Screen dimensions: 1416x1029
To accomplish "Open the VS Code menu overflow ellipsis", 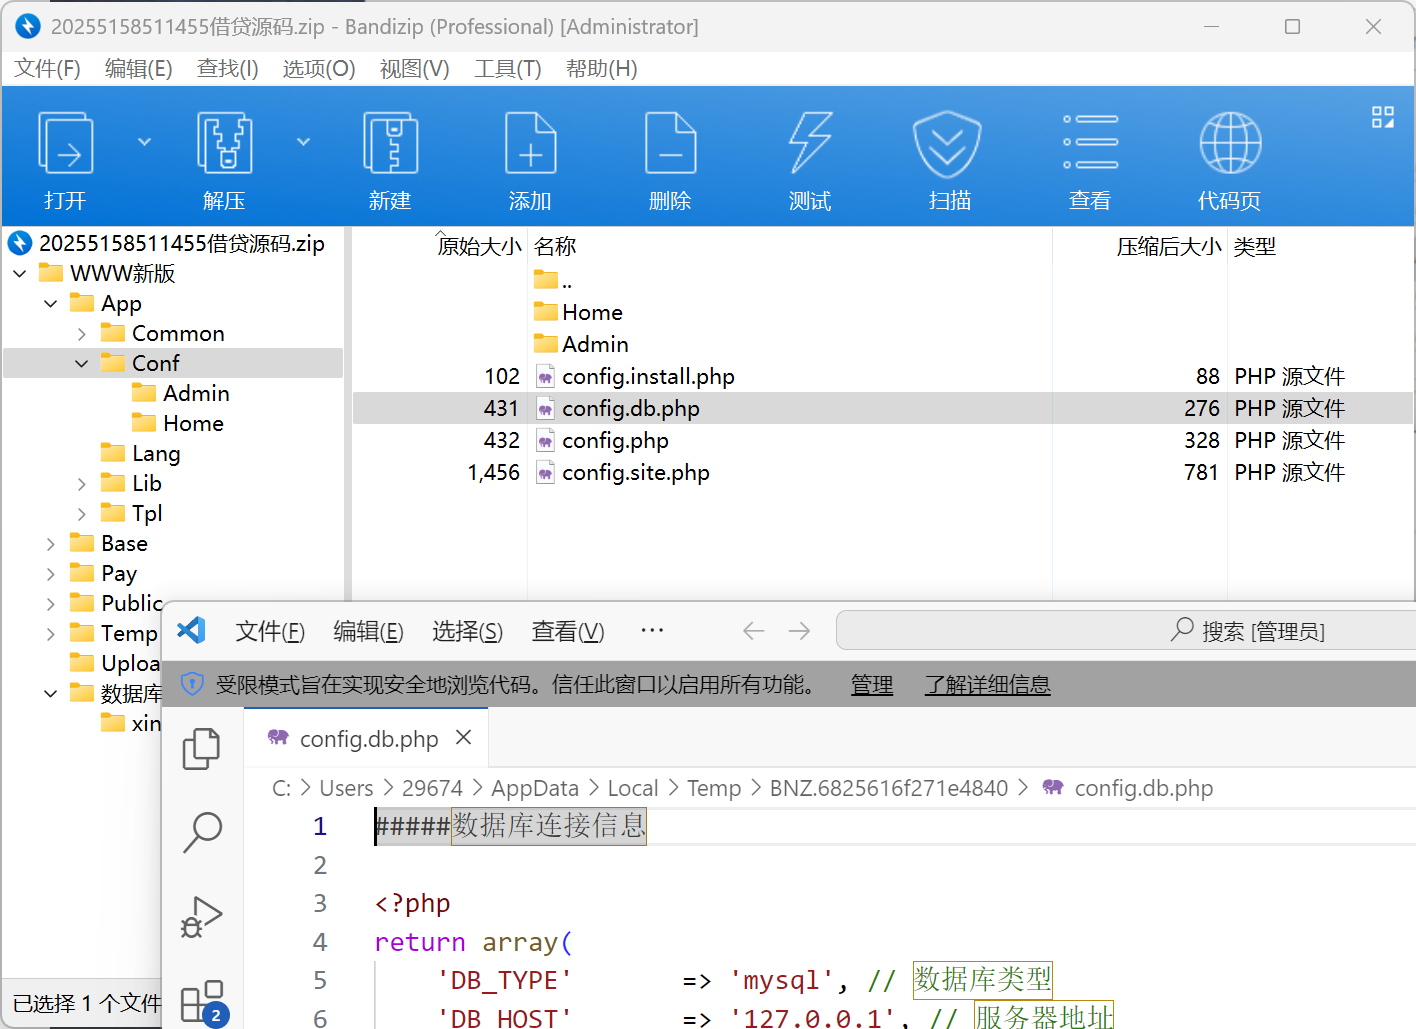I will click(x=652, y=630).
